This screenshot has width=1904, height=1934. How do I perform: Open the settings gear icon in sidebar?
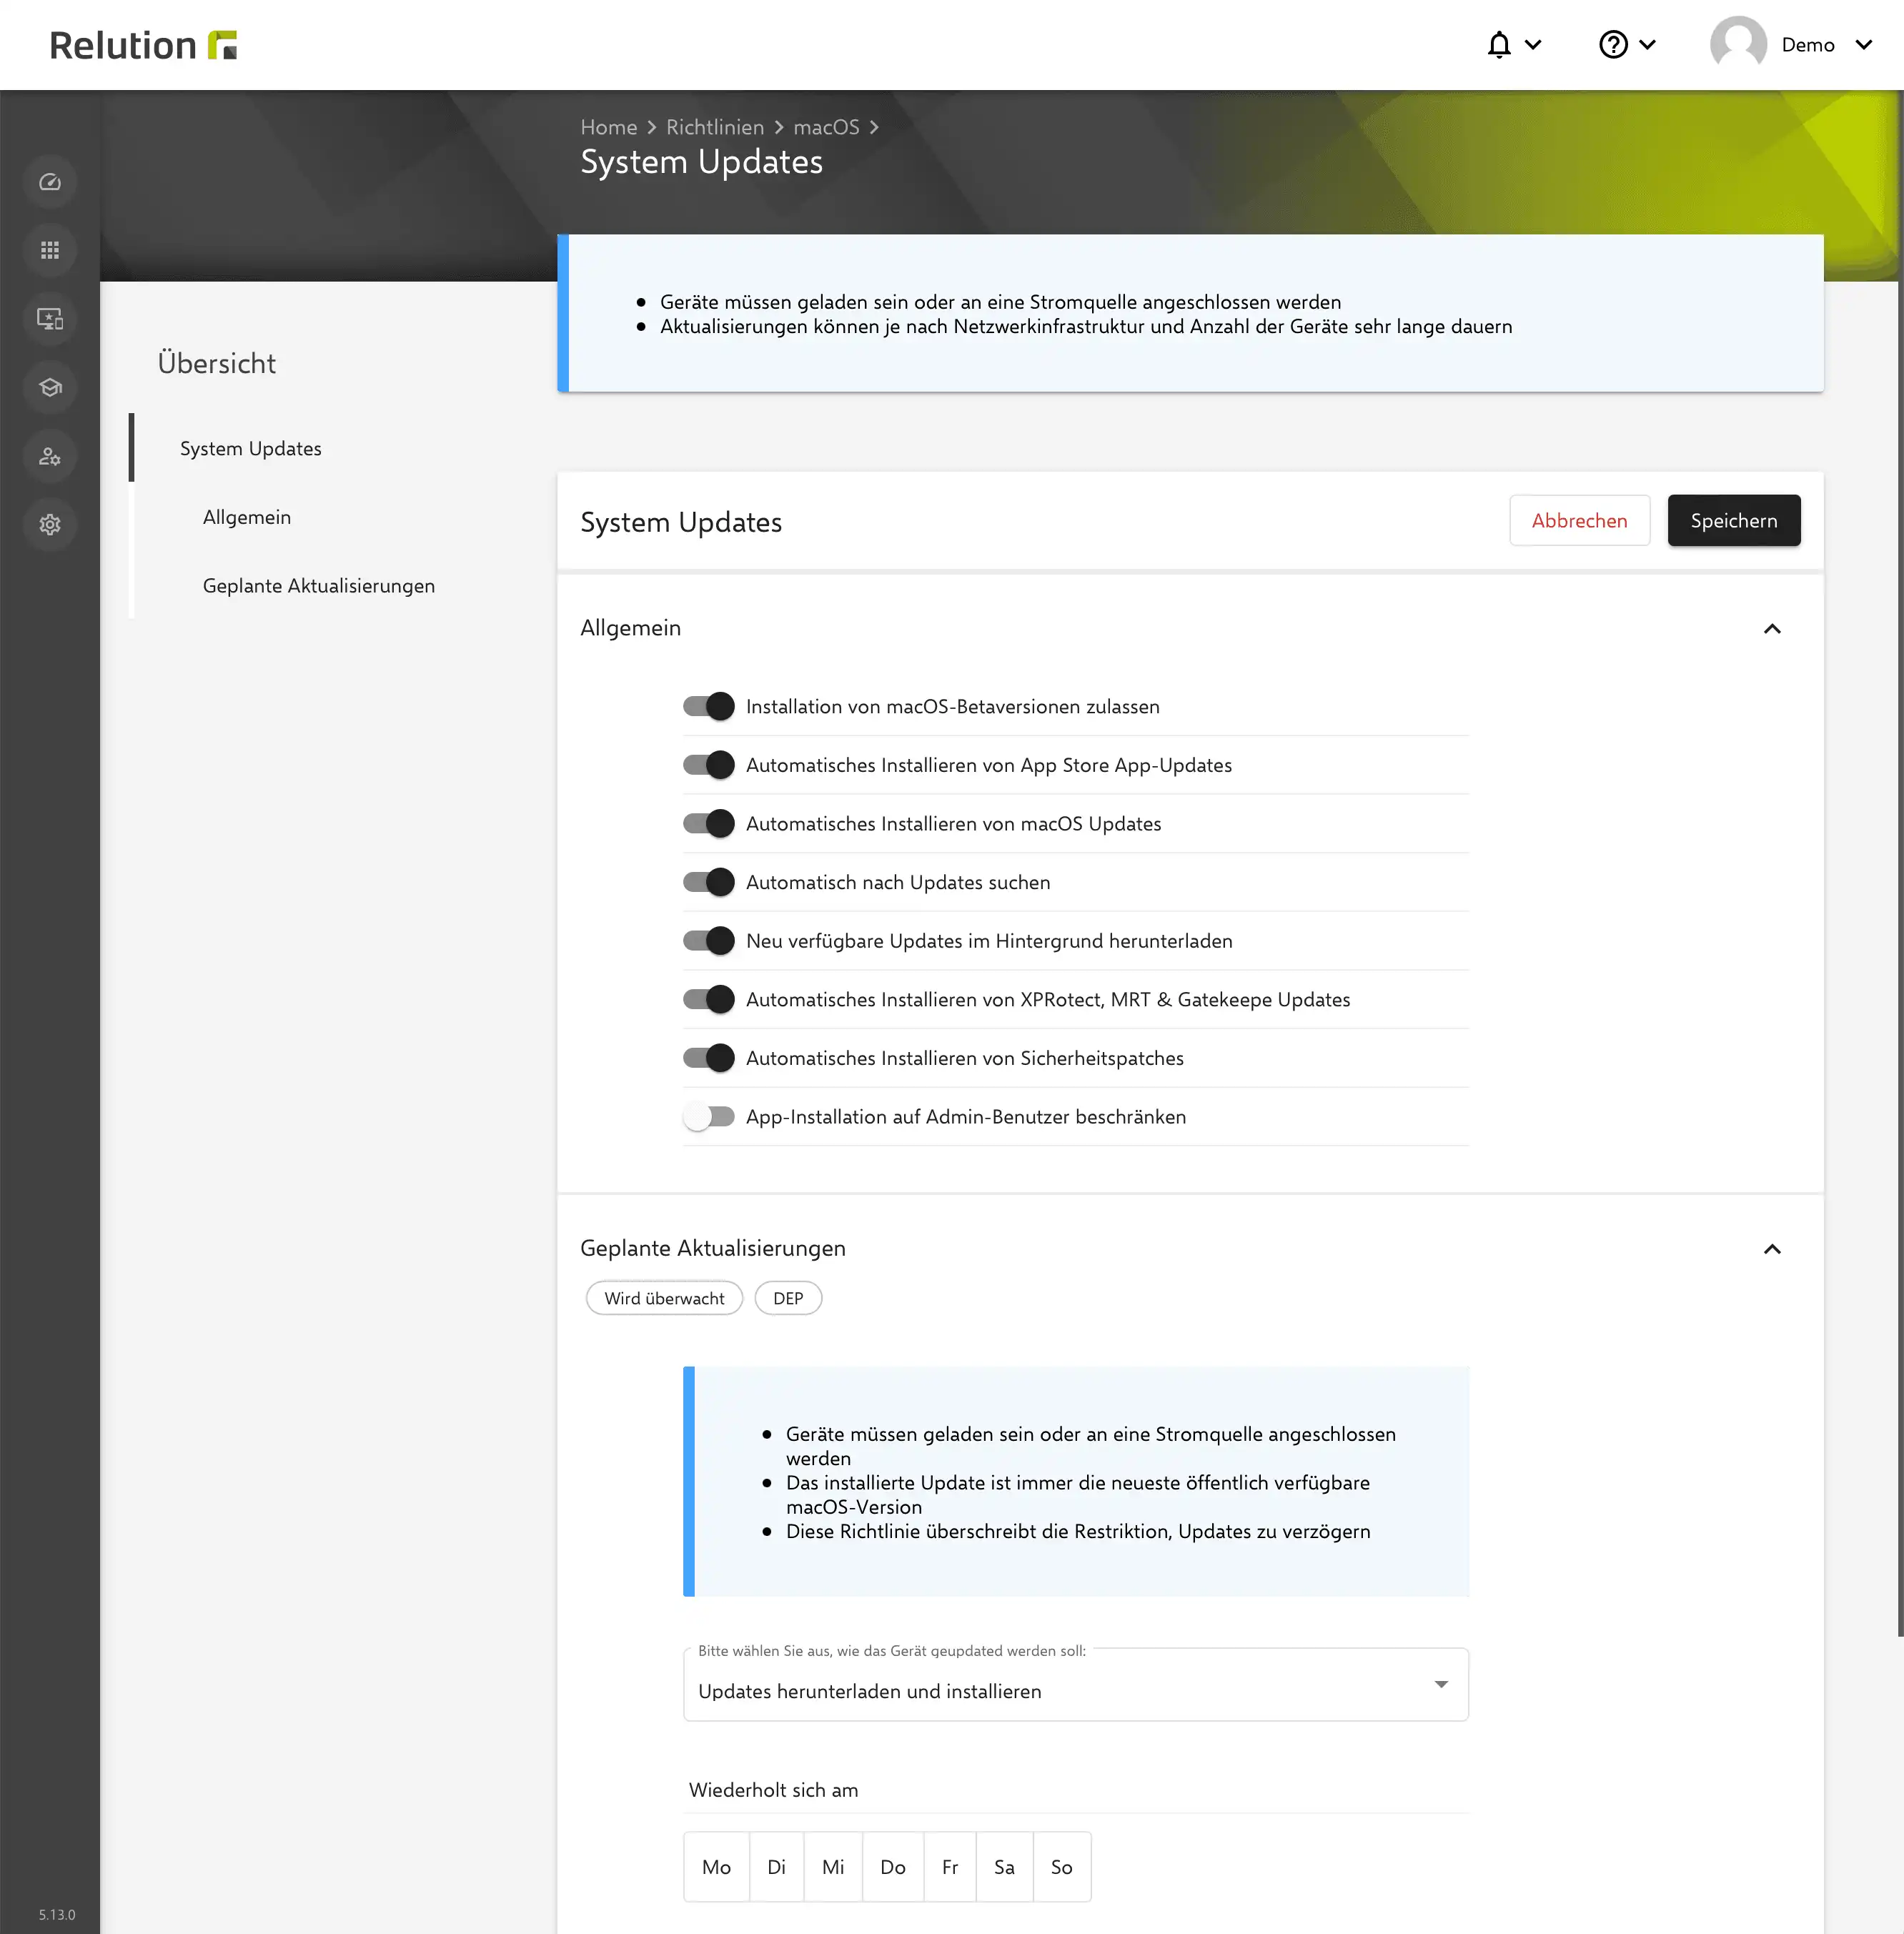pos(50,524)
